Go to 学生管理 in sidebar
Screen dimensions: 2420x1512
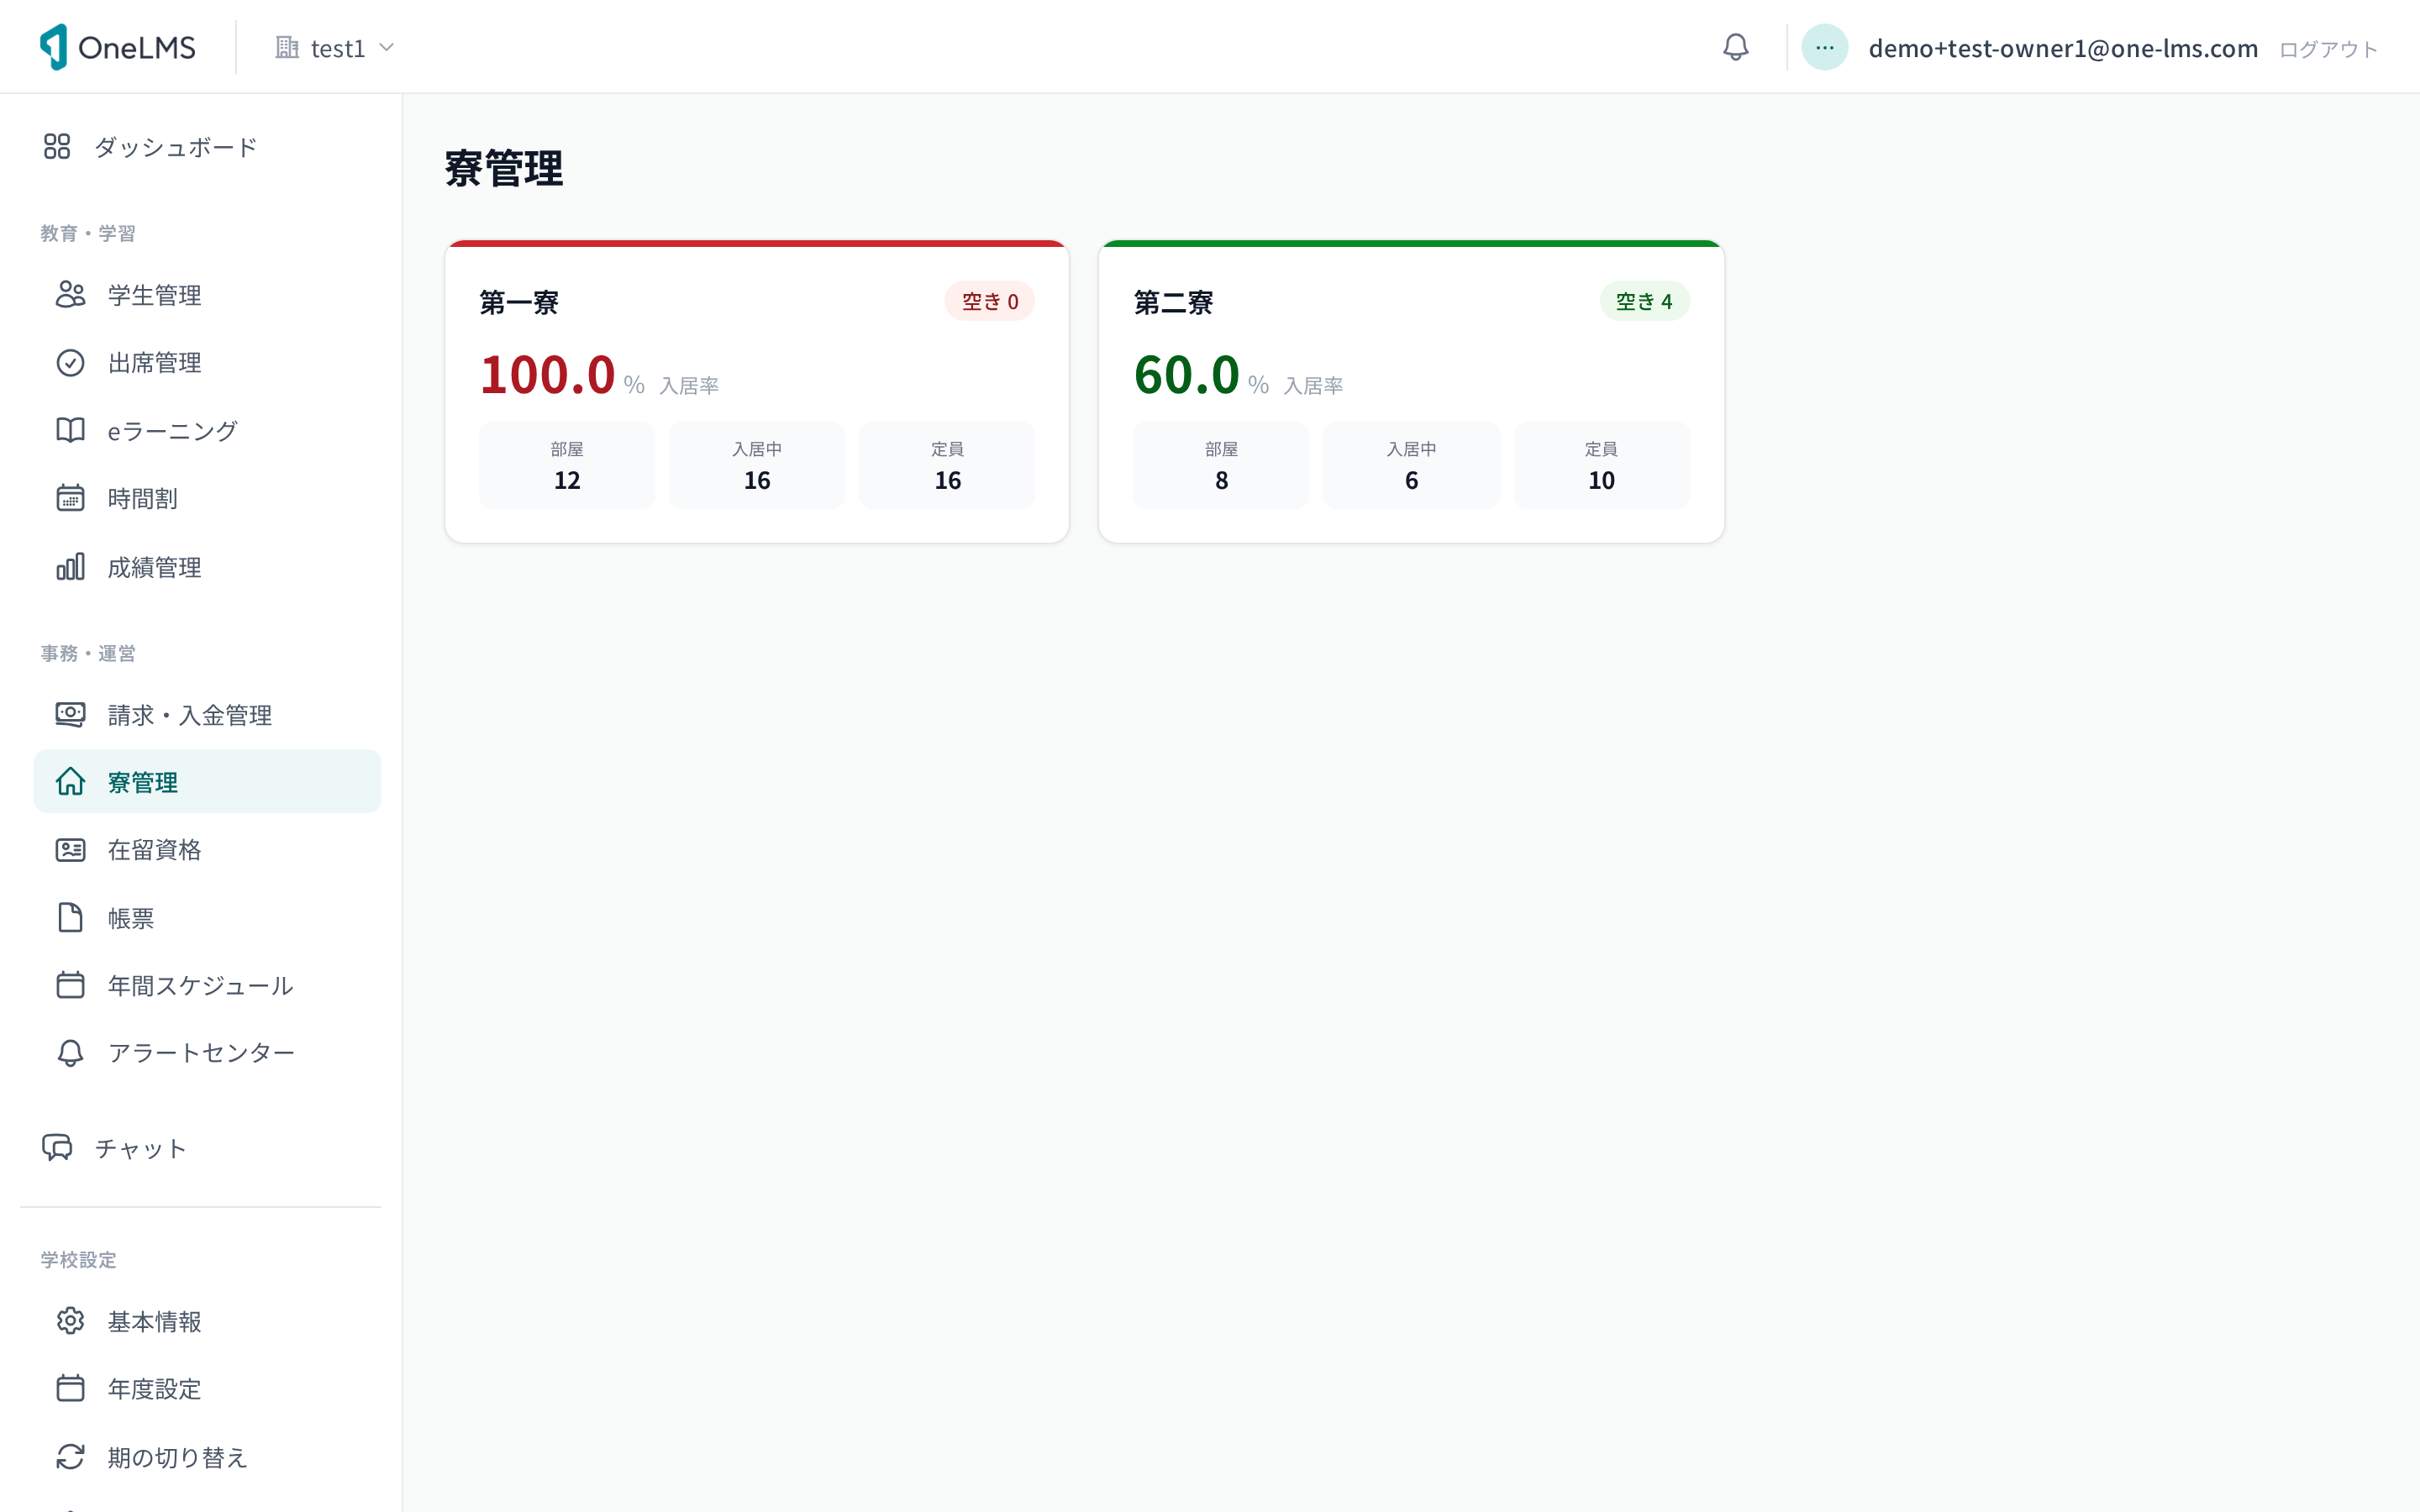tap(207, 294)
